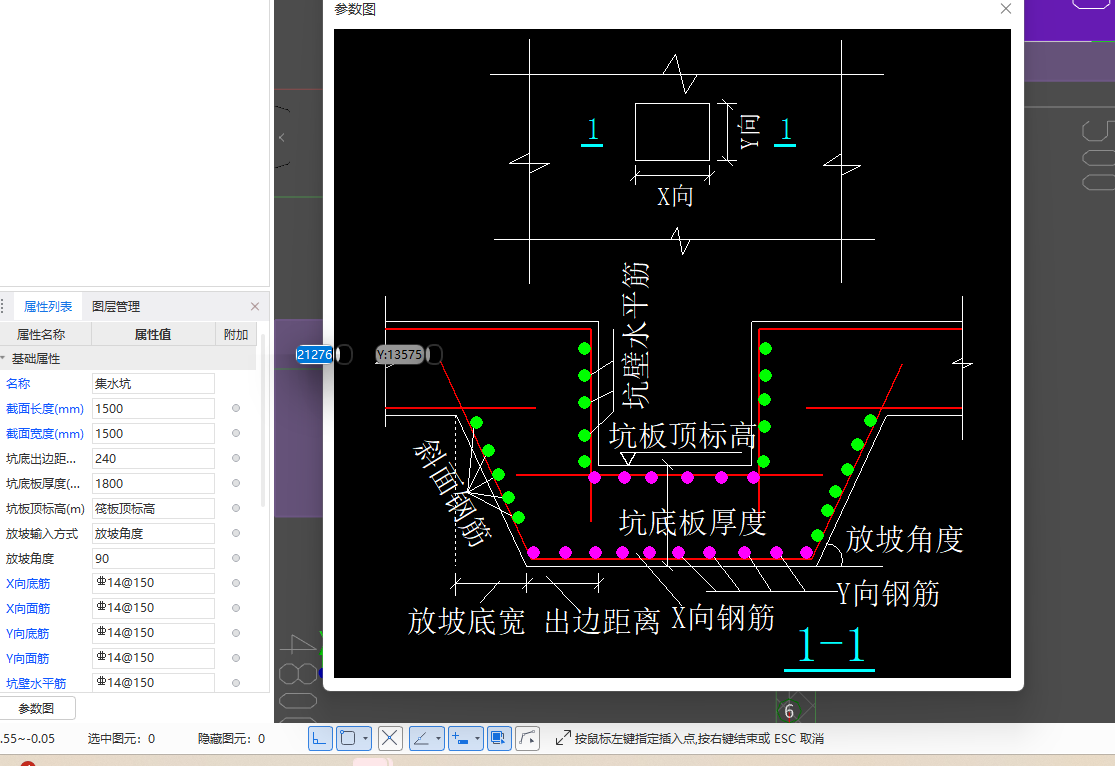
Task: Click the 隐藏图元: 0 status entry
Action: click(x=231, y=738)
